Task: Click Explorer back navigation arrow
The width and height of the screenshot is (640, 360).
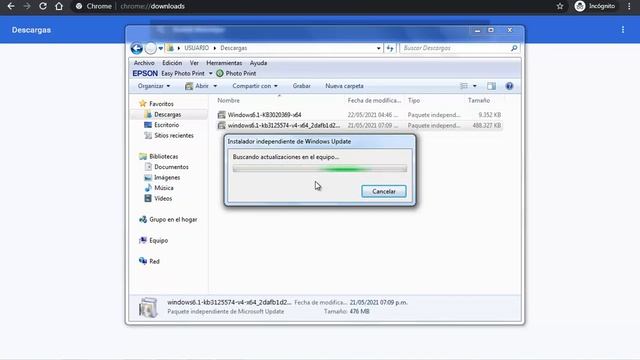Action: [x=137, y=48]
